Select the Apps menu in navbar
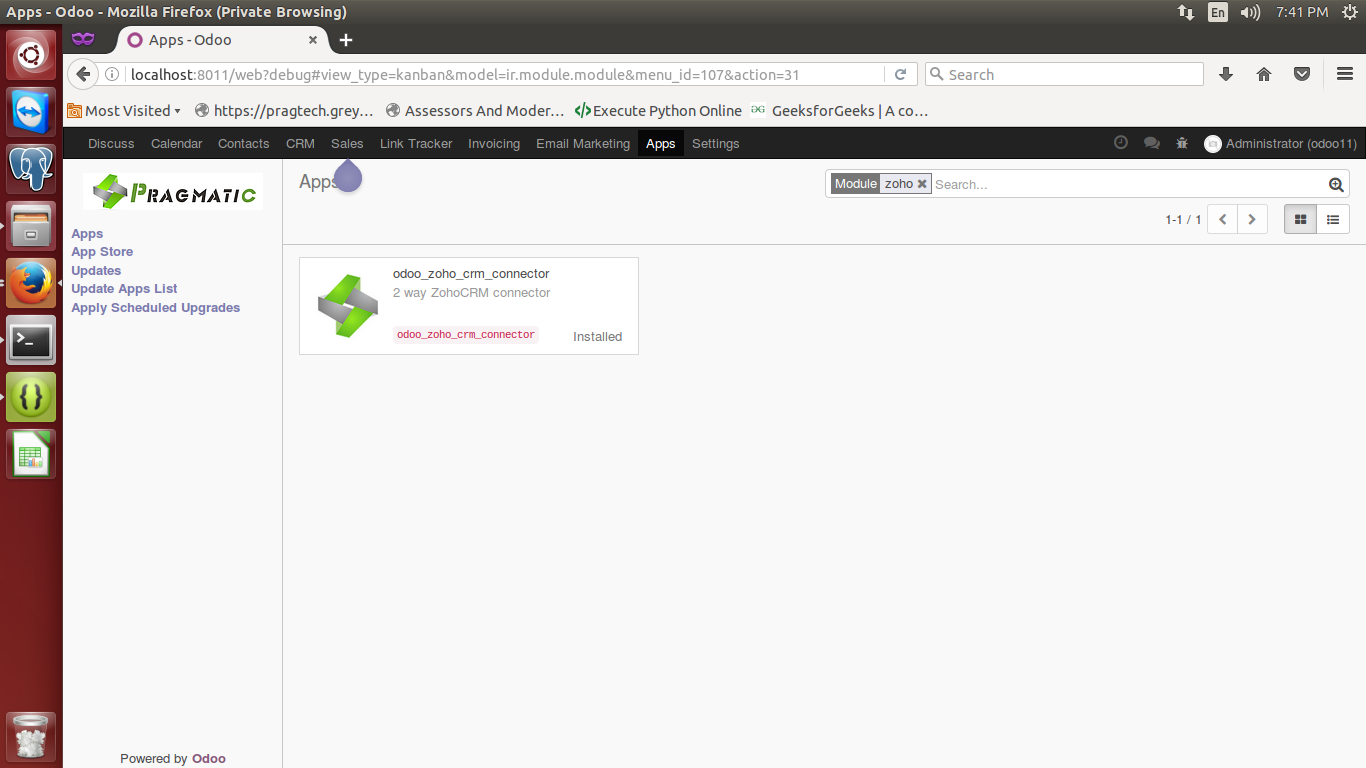 [x=661, y=143]
